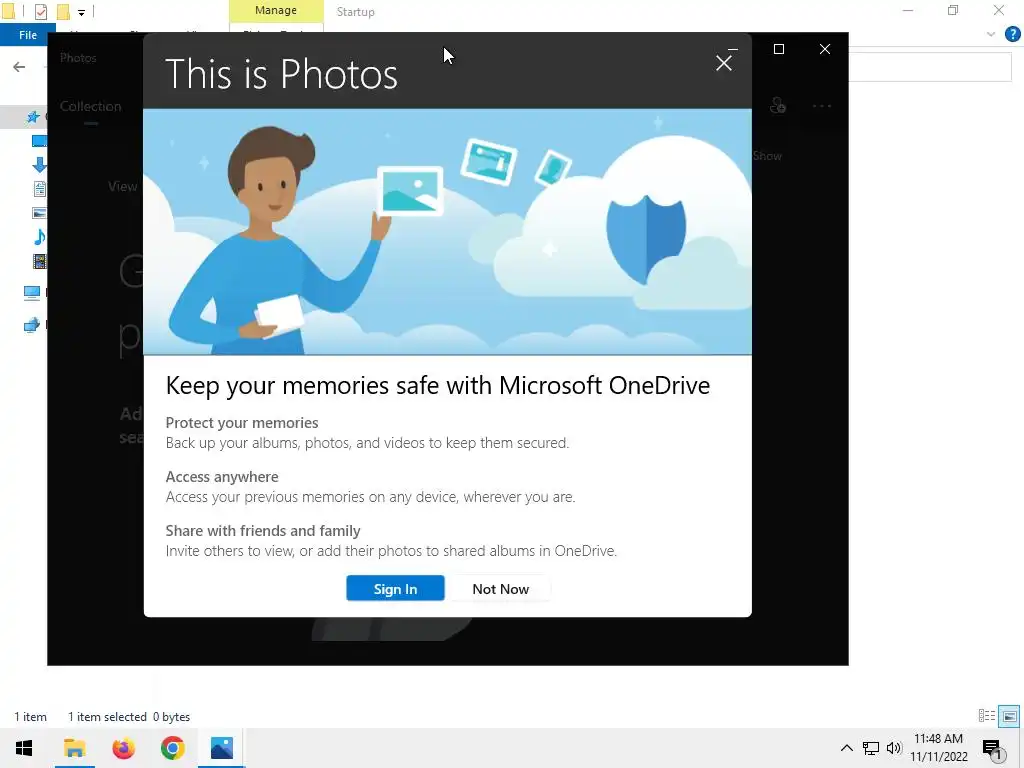Viewport: 1024px width, 768px height.
Task: Close the Photos app window
Action: pyautogui.click(x=825, y=49)
